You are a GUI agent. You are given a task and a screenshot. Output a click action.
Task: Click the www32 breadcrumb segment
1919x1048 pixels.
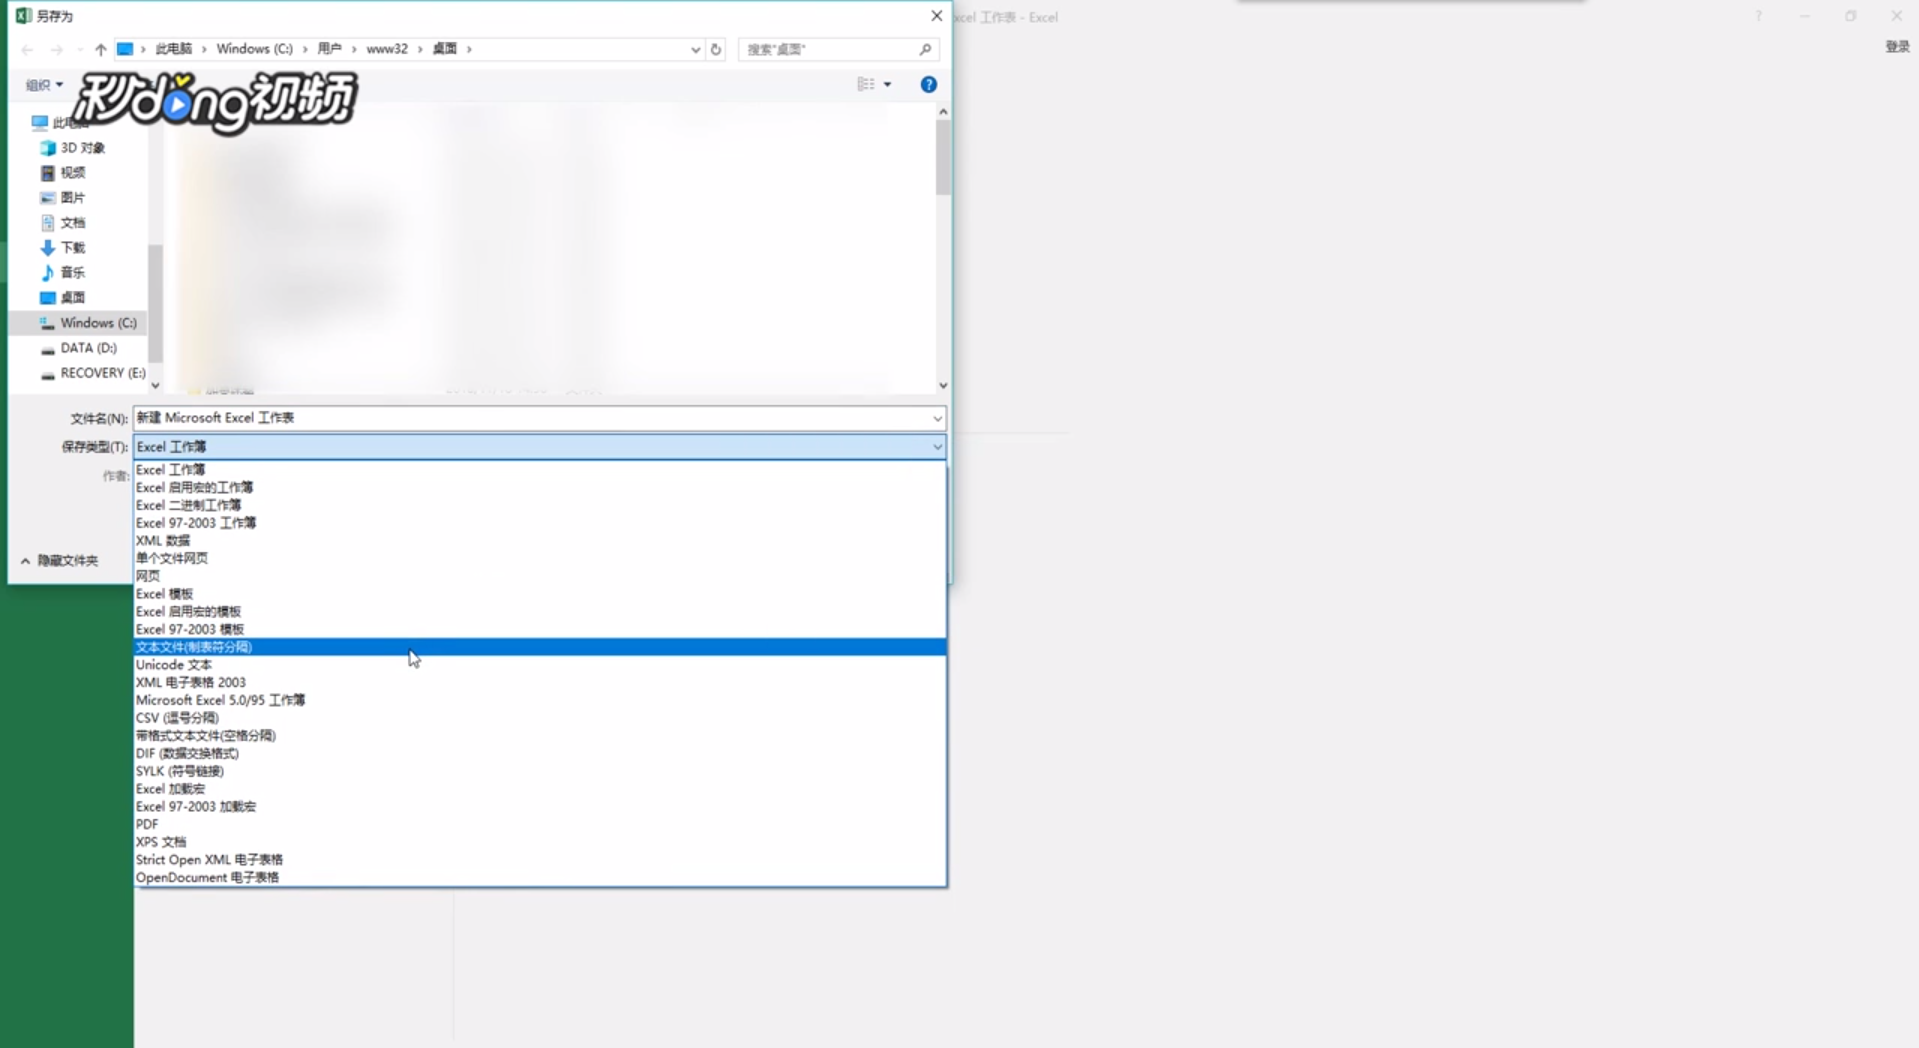387,49
